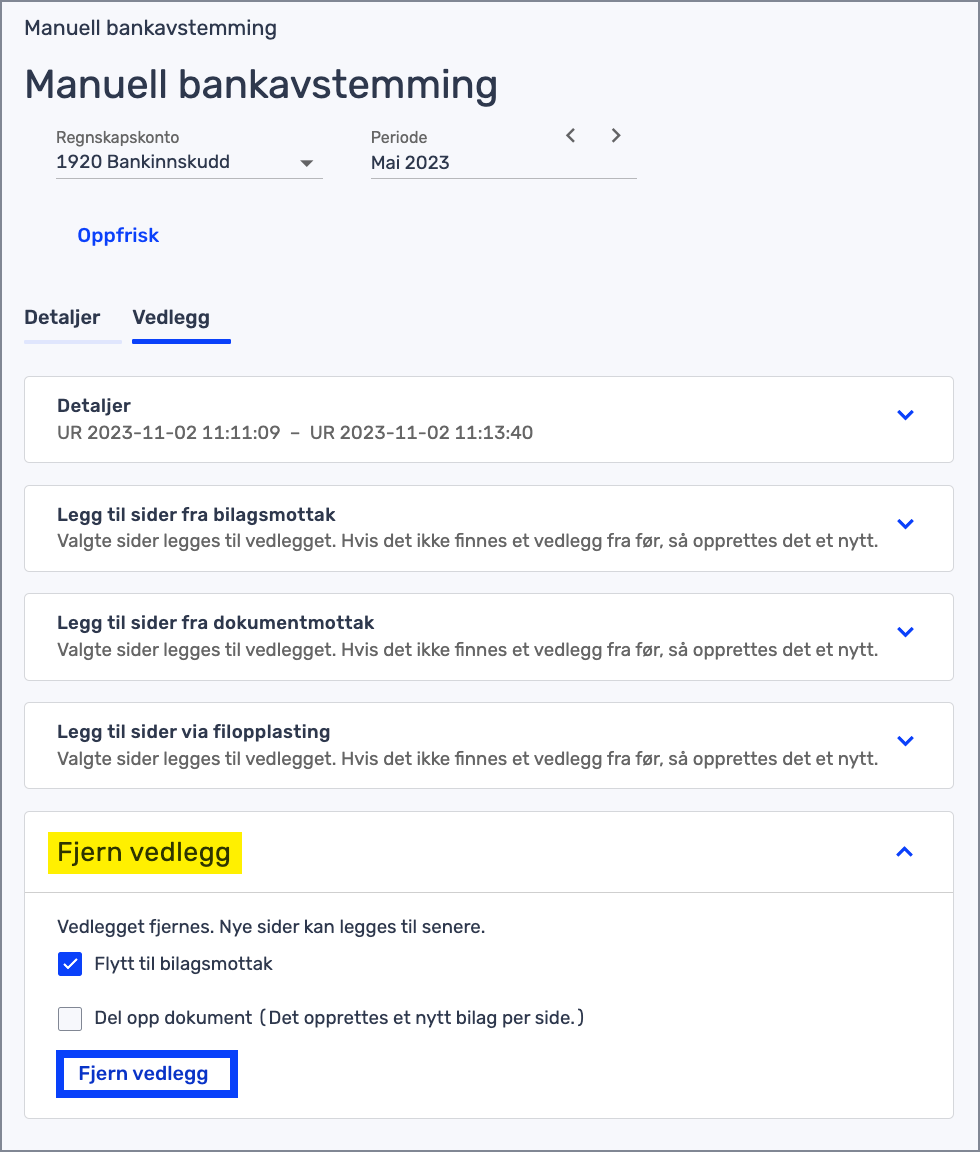Go to the previous period
980x1152 pixels.
[x=571, y=135]
